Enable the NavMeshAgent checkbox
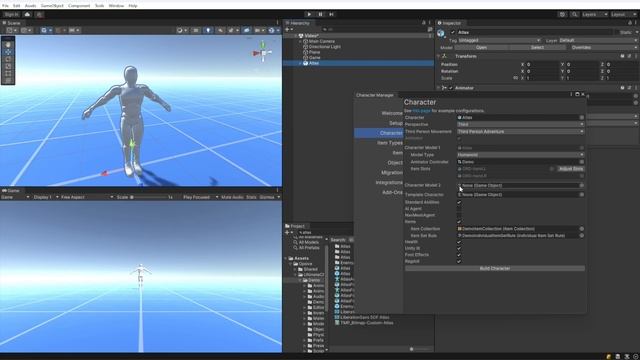The width and height of the screenshot is (640, 360). 459,215
